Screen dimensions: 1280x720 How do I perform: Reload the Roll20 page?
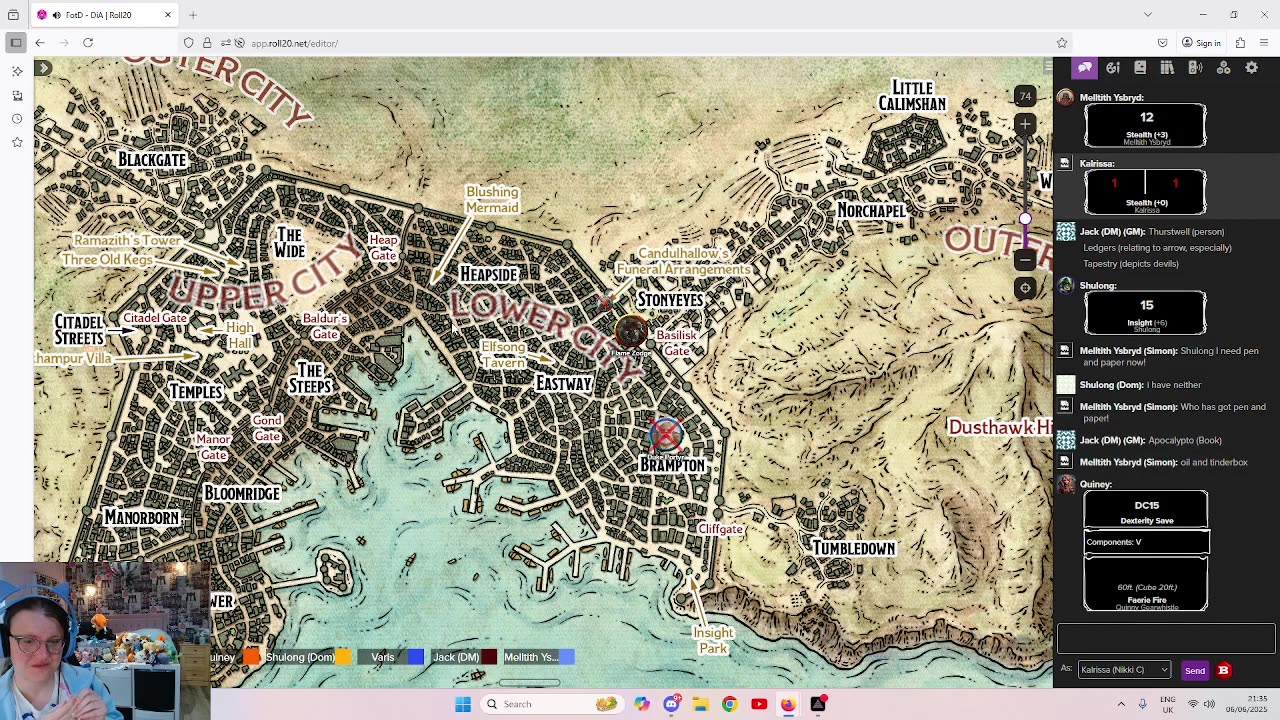(x=88, y=43)
